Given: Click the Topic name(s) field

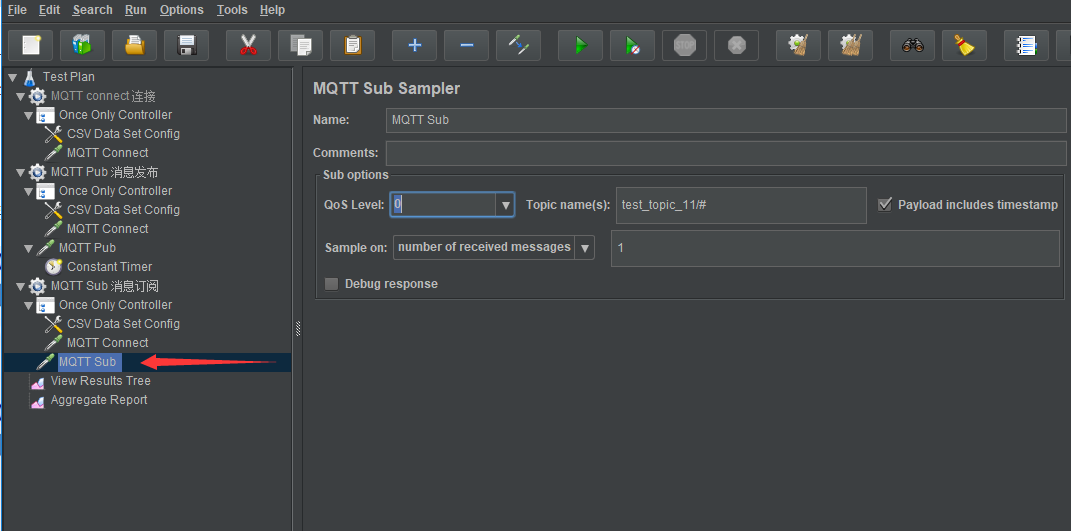Looking at the screenshot, I should [741, 205].
